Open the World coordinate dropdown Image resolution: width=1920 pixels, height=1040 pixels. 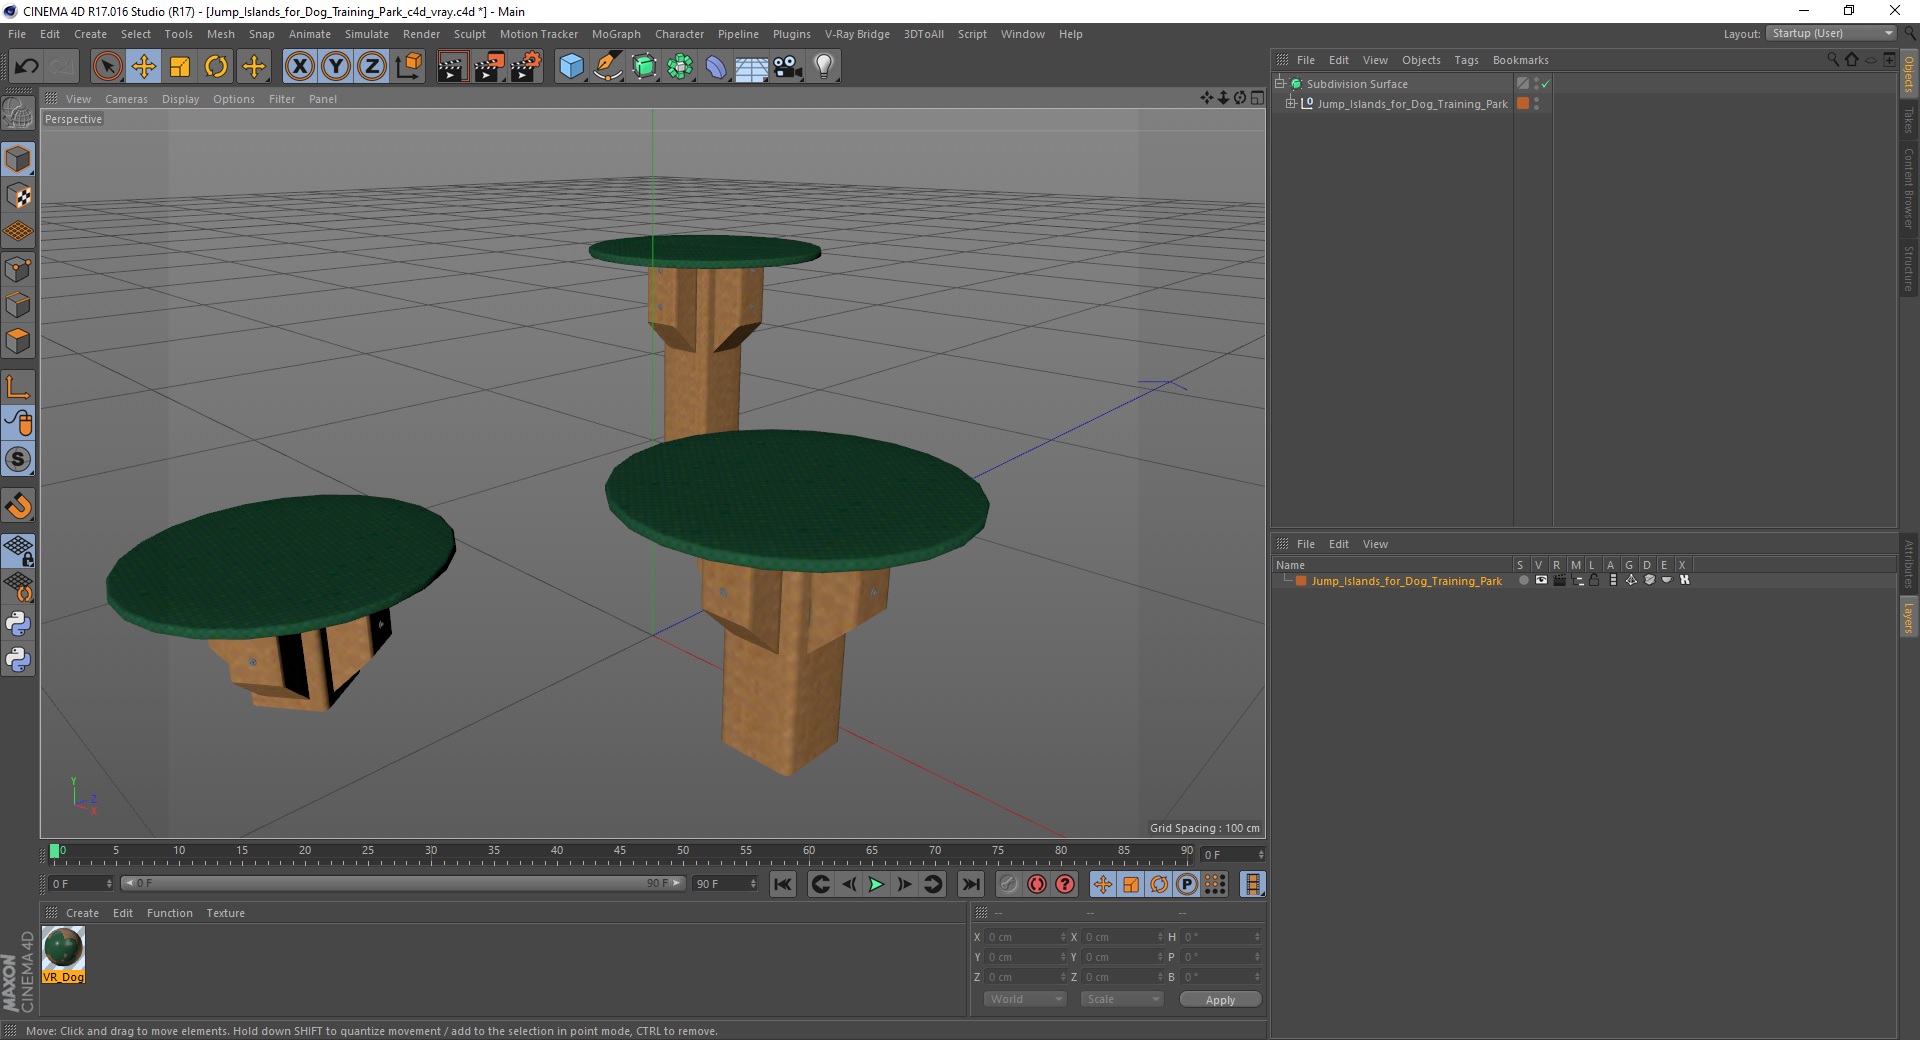(1025, 999)
